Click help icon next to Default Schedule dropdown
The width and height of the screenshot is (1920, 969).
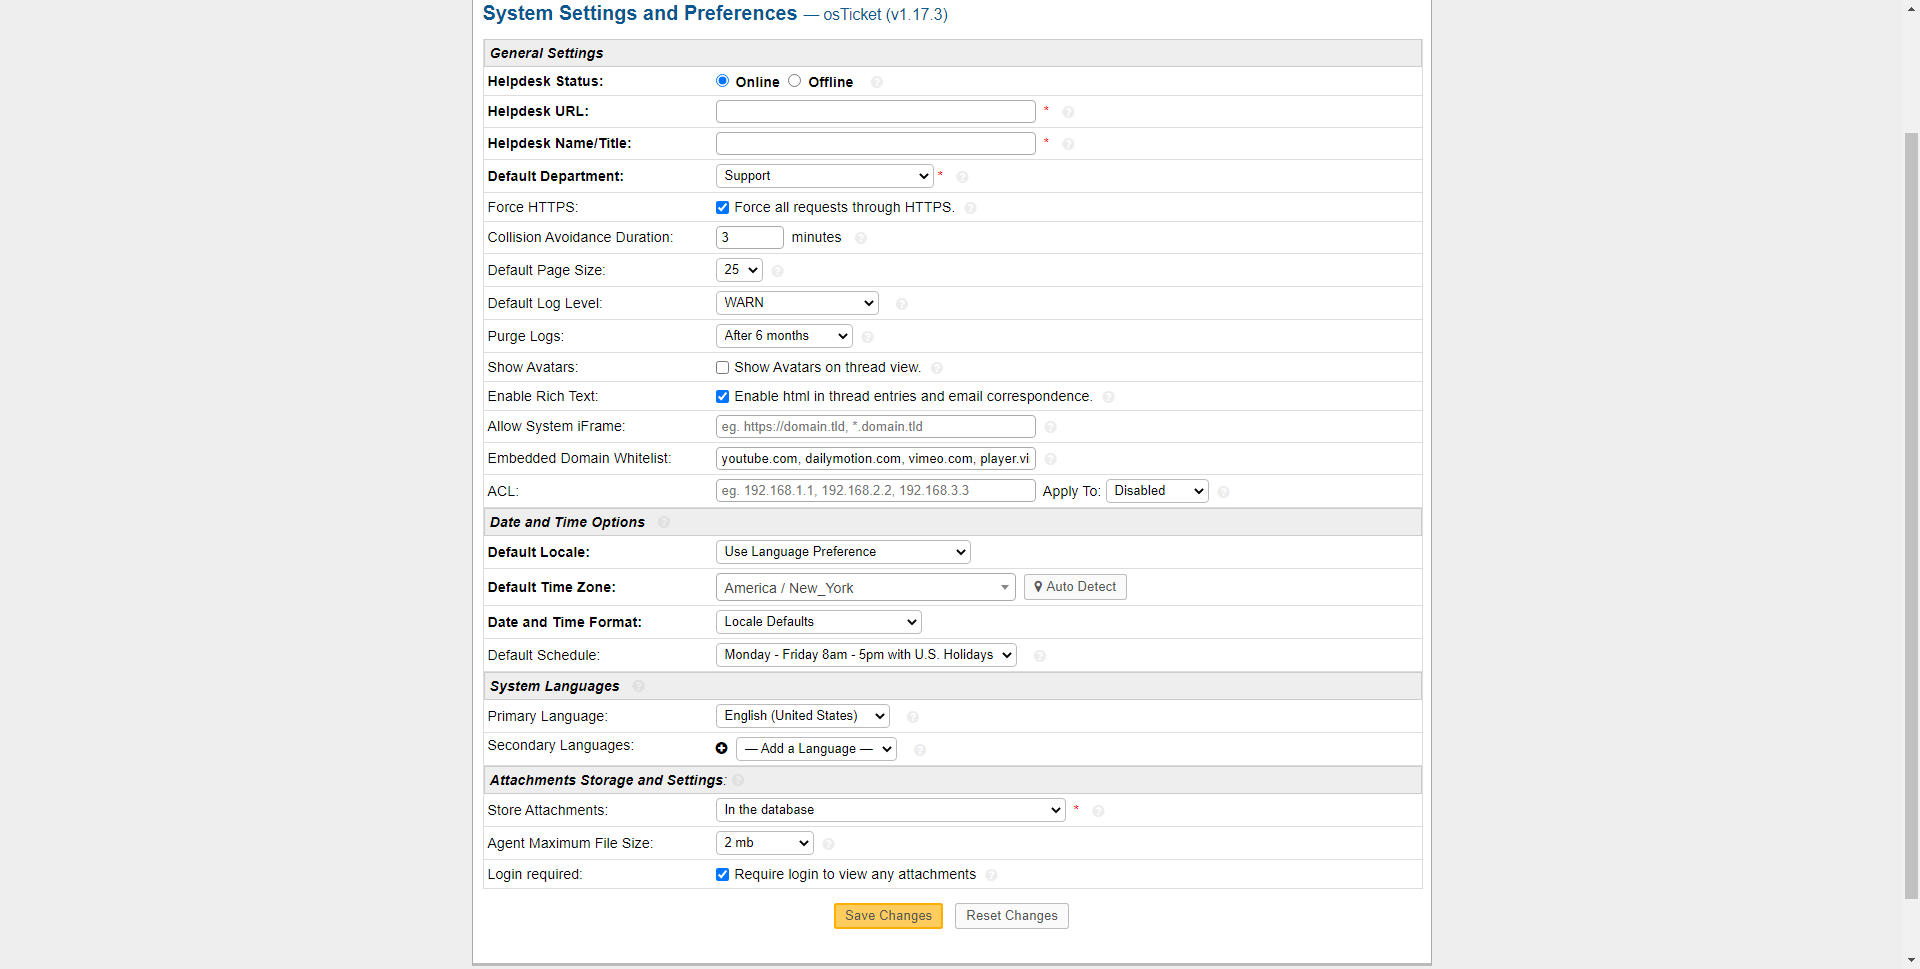pos(1040,656)
